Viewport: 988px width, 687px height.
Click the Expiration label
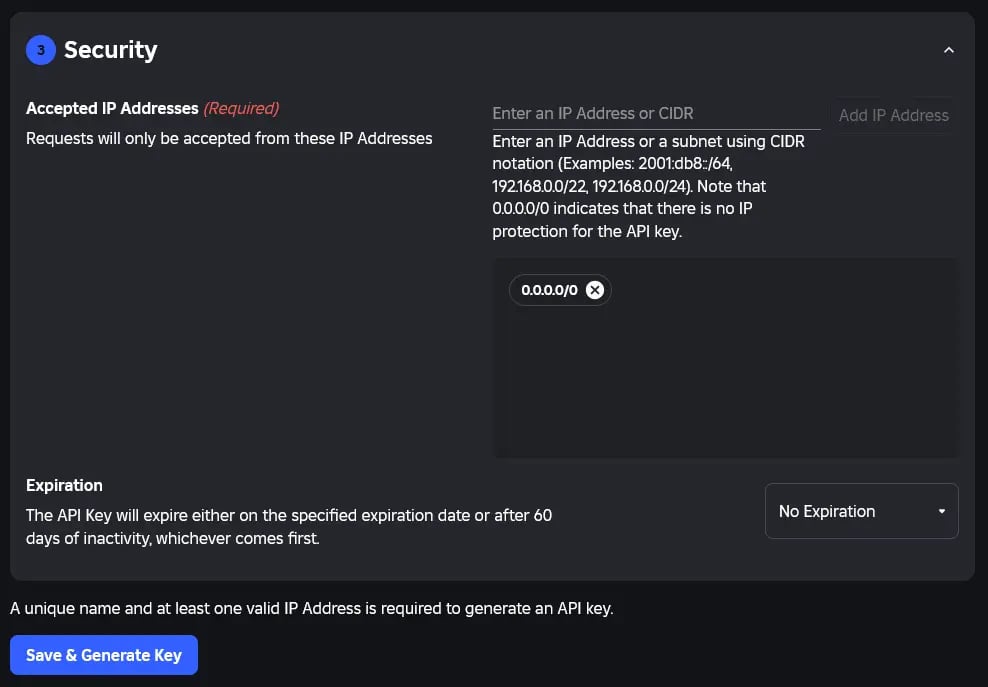(64, 485)
